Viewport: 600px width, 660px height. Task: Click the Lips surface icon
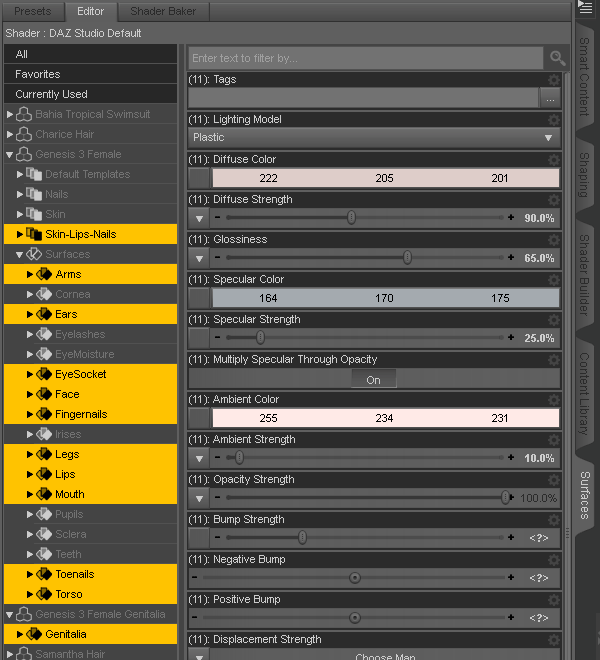[x=44, y=474]
